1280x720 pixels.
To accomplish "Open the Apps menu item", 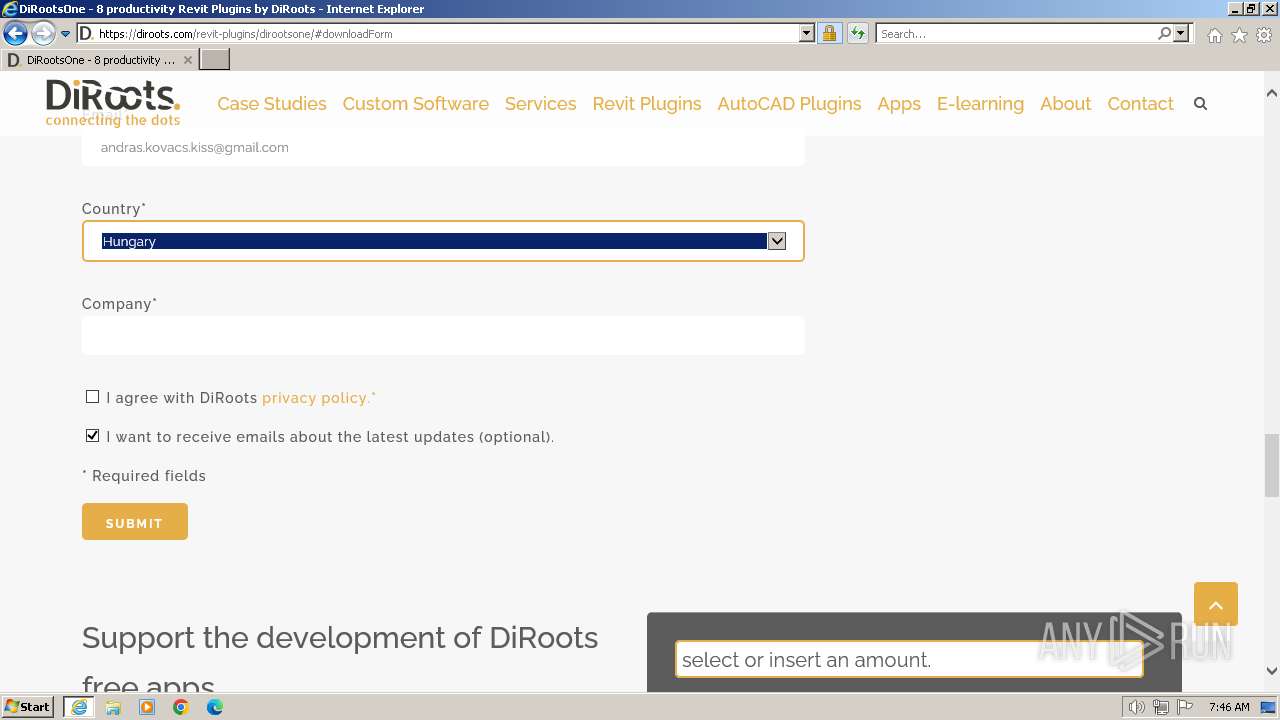I will point(899,104).
